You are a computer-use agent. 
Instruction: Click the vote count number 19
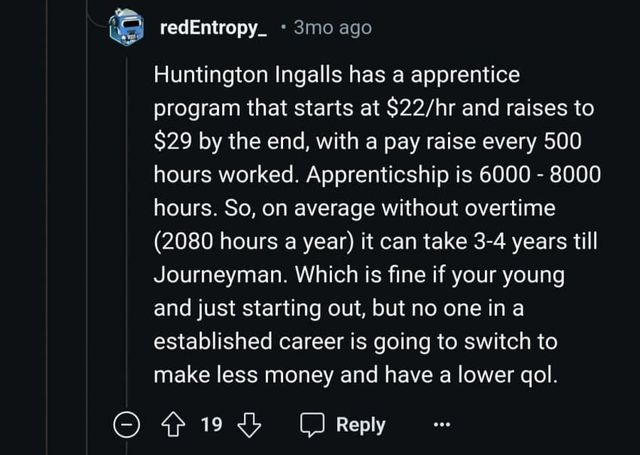coord(211,424)
